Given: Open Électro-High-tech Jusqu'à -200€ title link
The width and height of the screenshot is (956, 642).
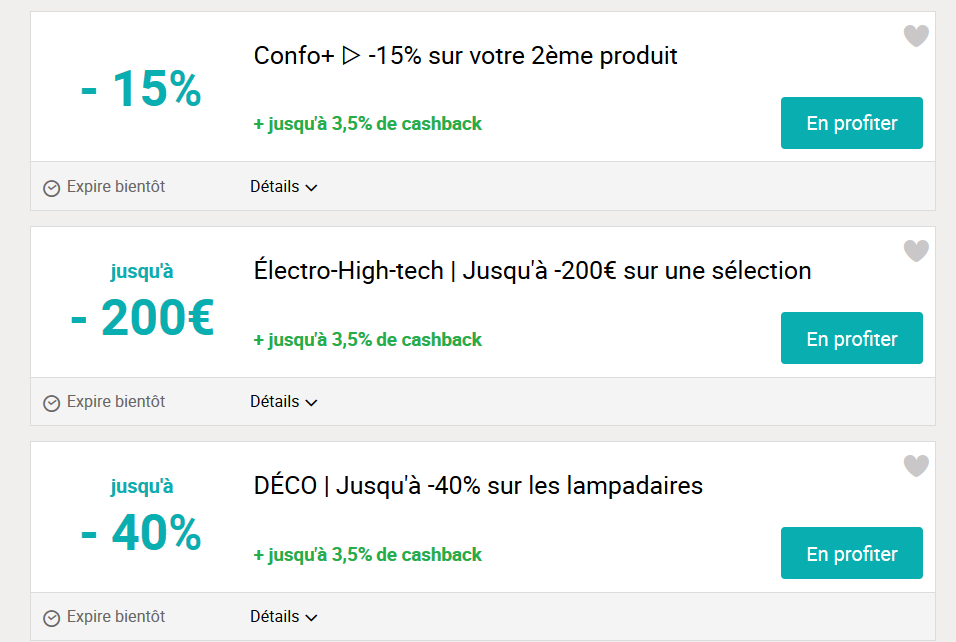Looking at the screenshot, I should (x=532, y=271).
